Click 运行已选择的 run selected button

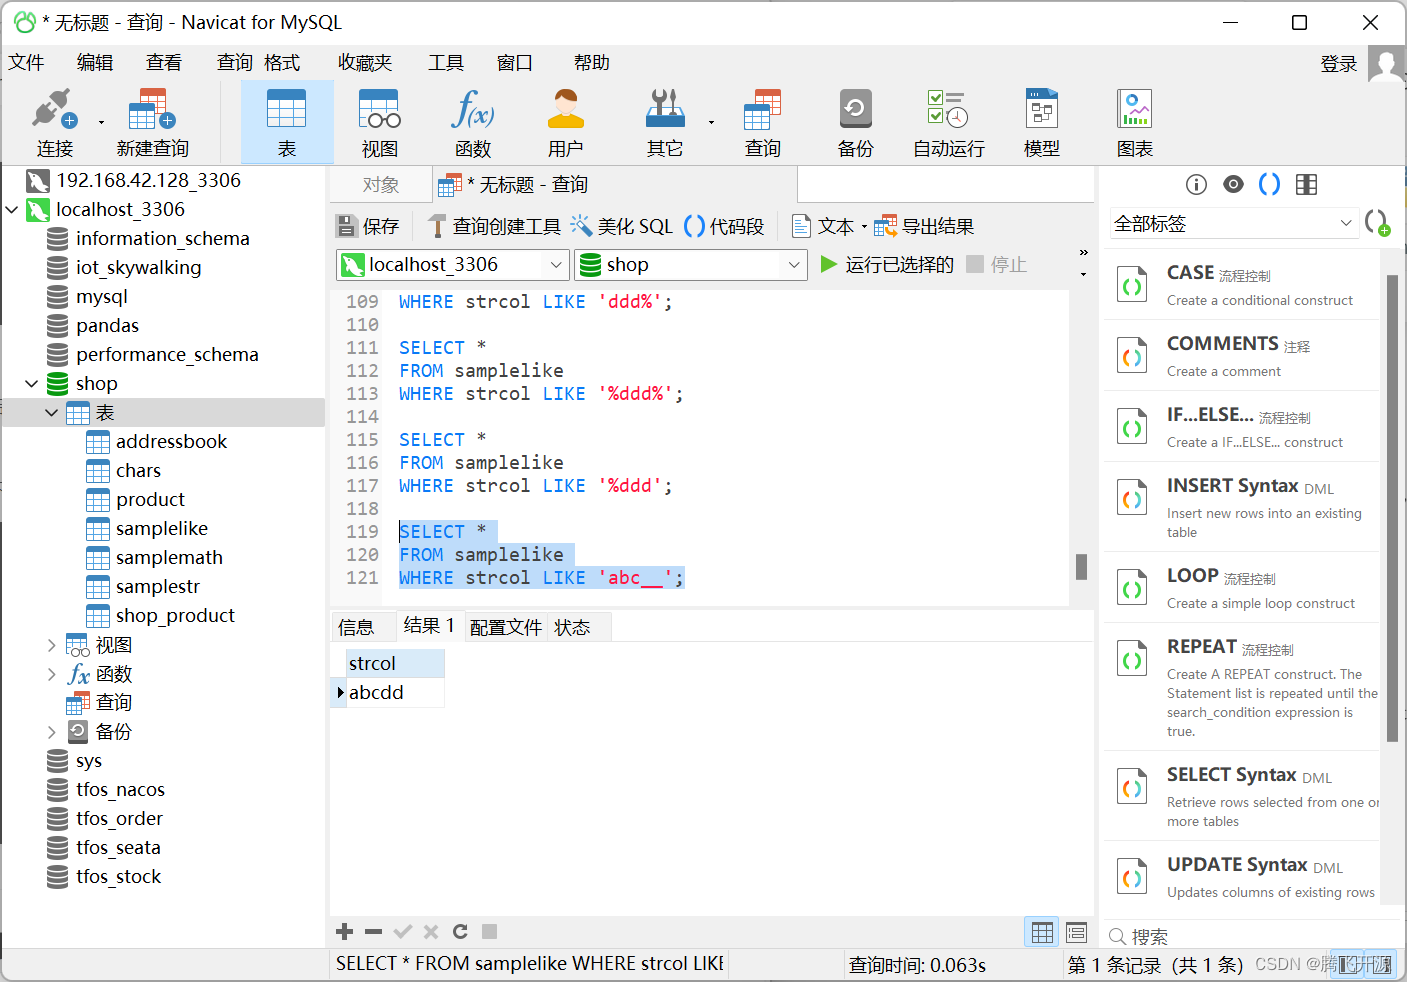click(886, 264)
